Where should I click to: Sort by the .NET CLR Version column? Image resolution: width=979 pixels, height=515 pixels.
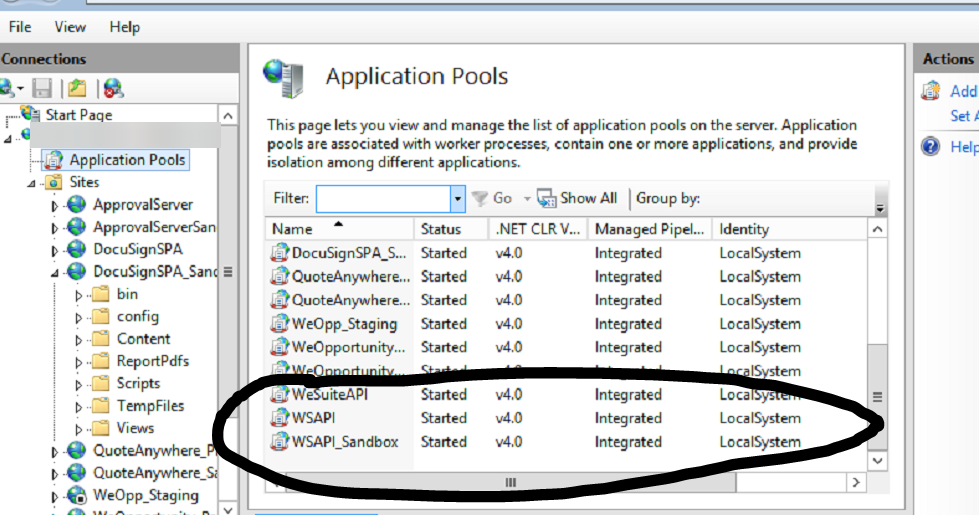538,229
